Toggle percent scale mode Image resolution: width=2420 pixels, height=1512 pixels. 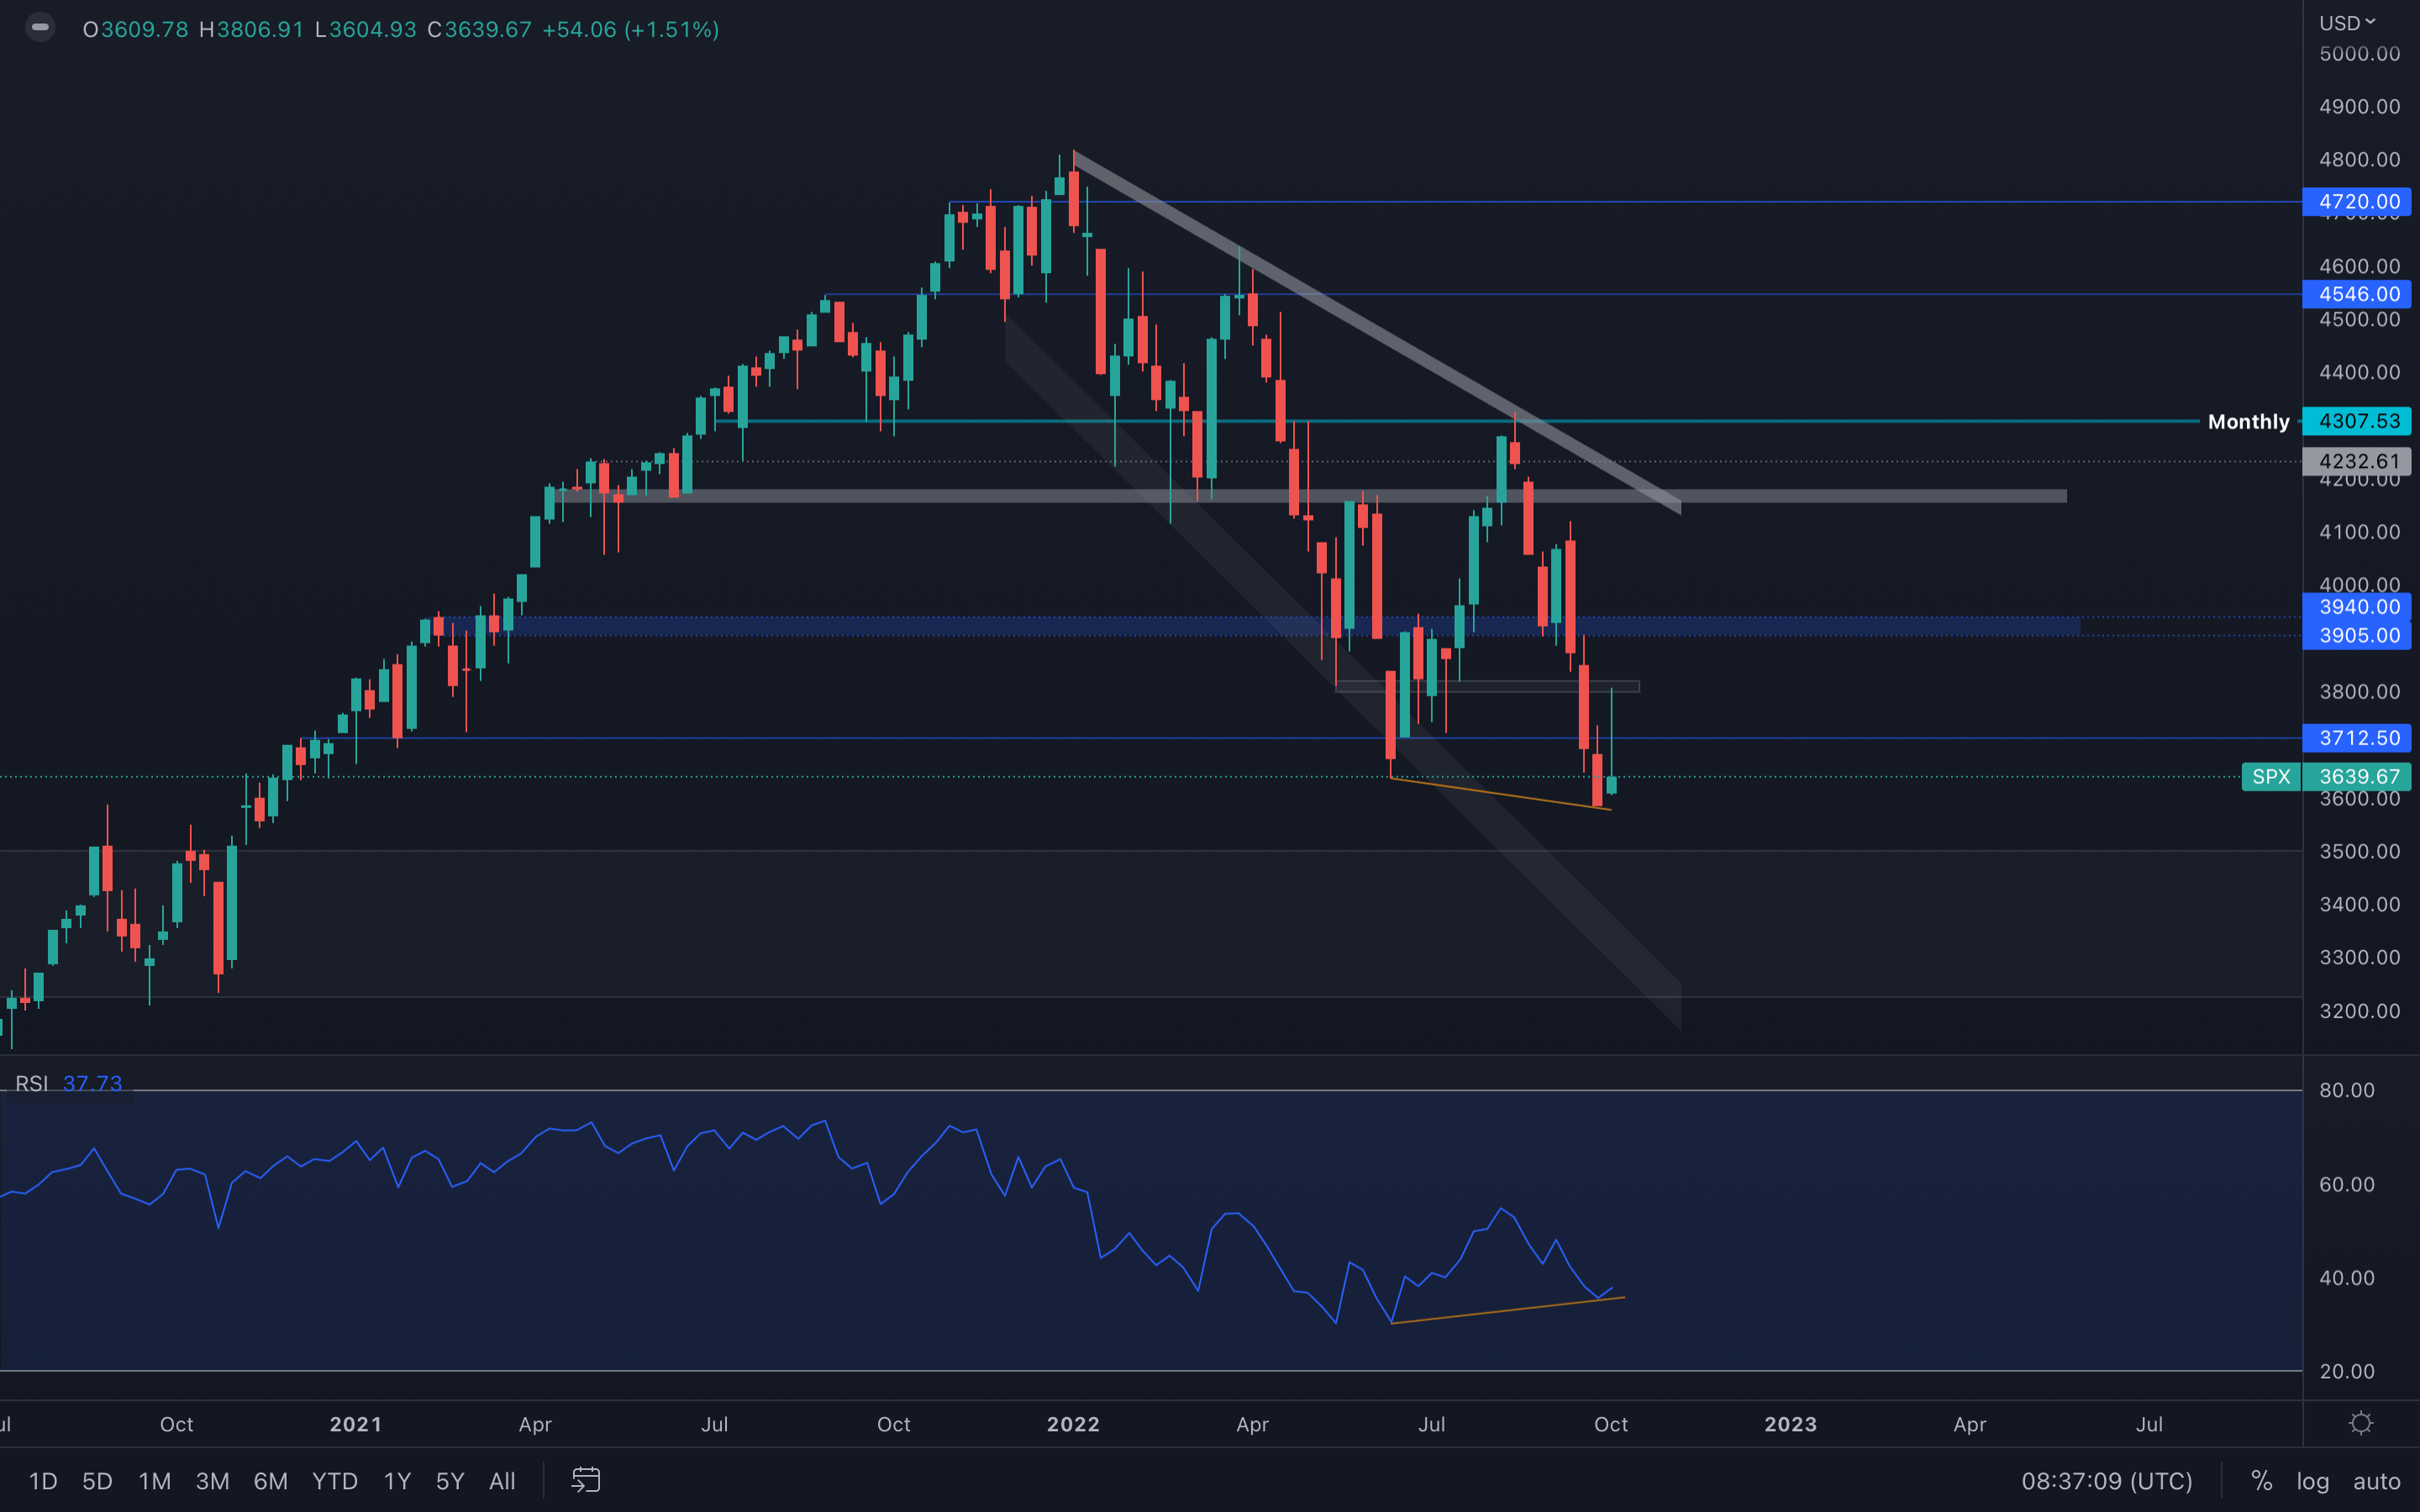2262,1481
